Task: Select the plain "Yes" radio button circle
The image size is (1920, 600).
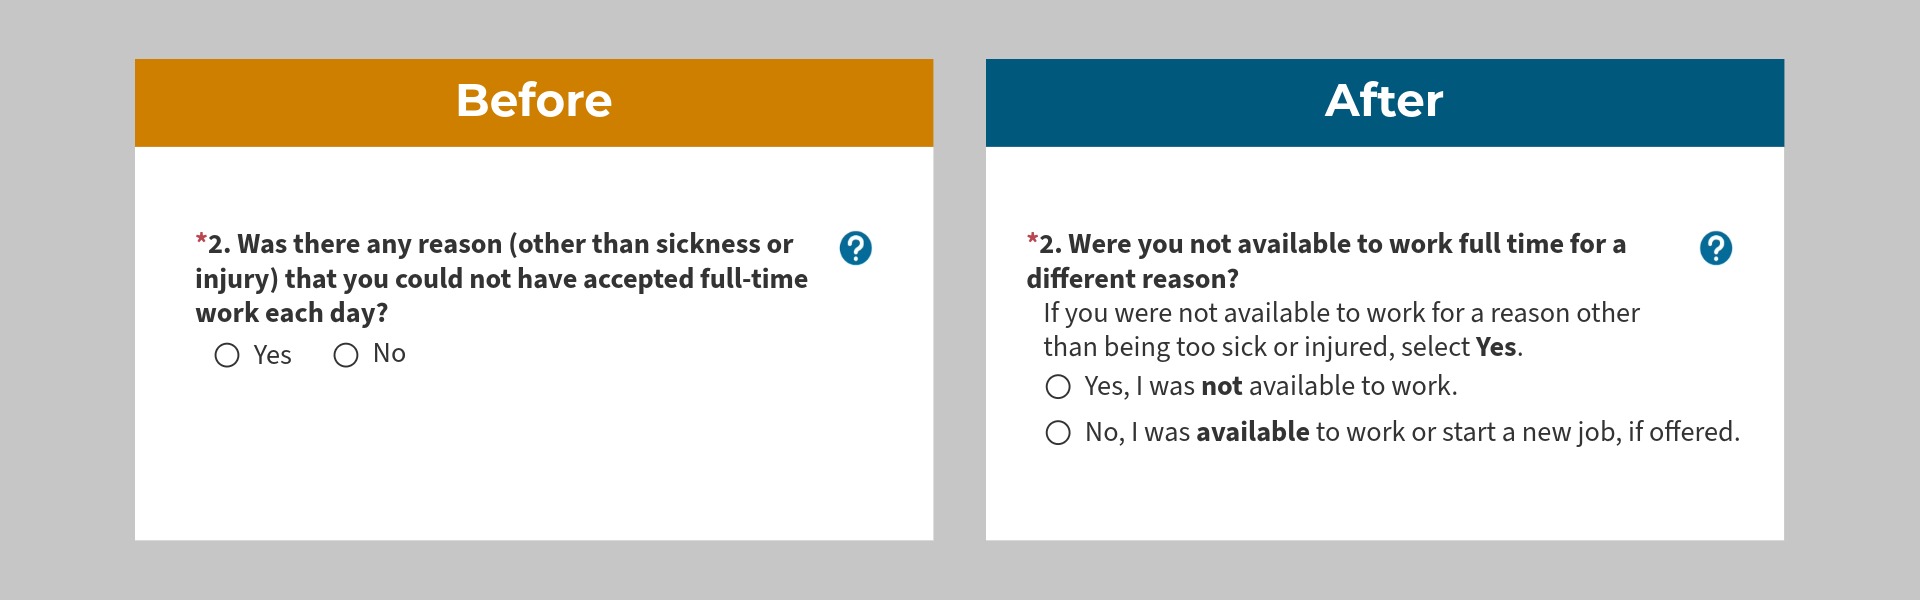Action: coord(227,355)
